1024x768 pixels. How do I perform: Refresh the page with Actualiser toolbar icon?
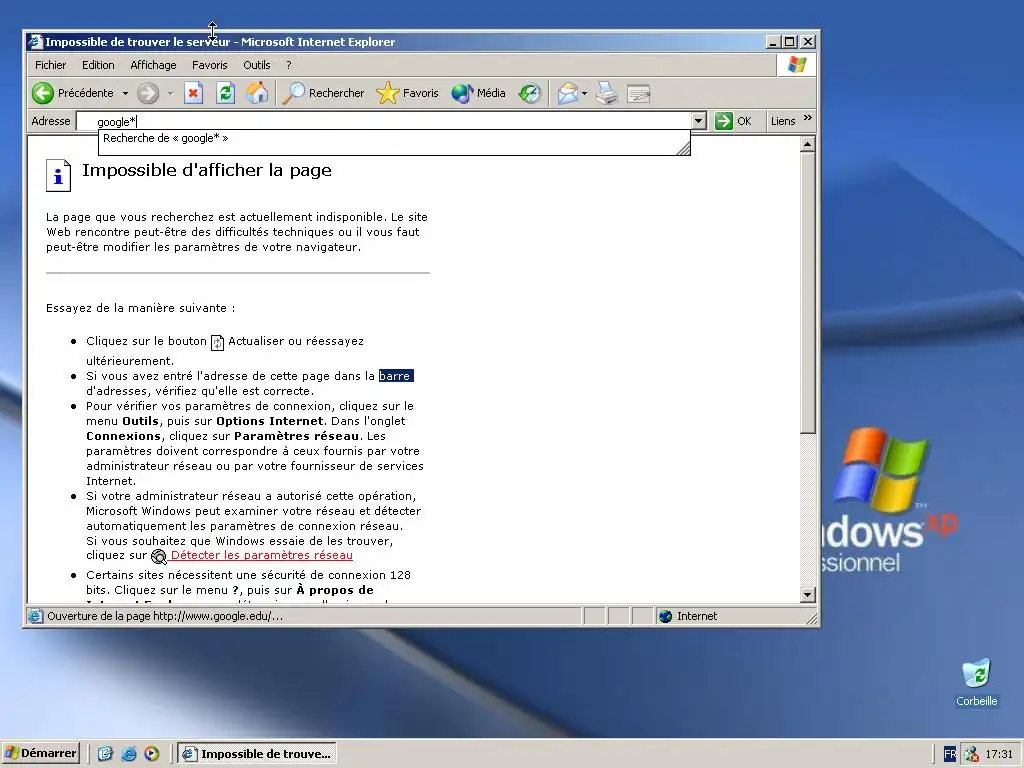pos(225,93)
